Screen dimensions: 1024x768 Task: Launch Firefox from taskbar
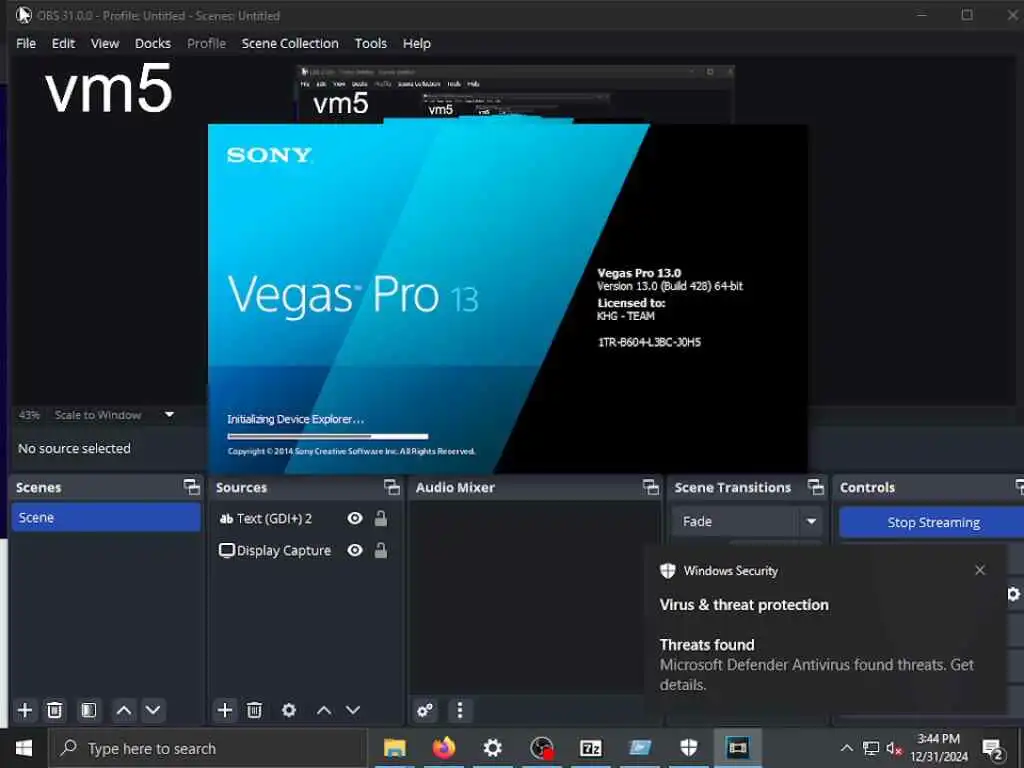(443, 748)
